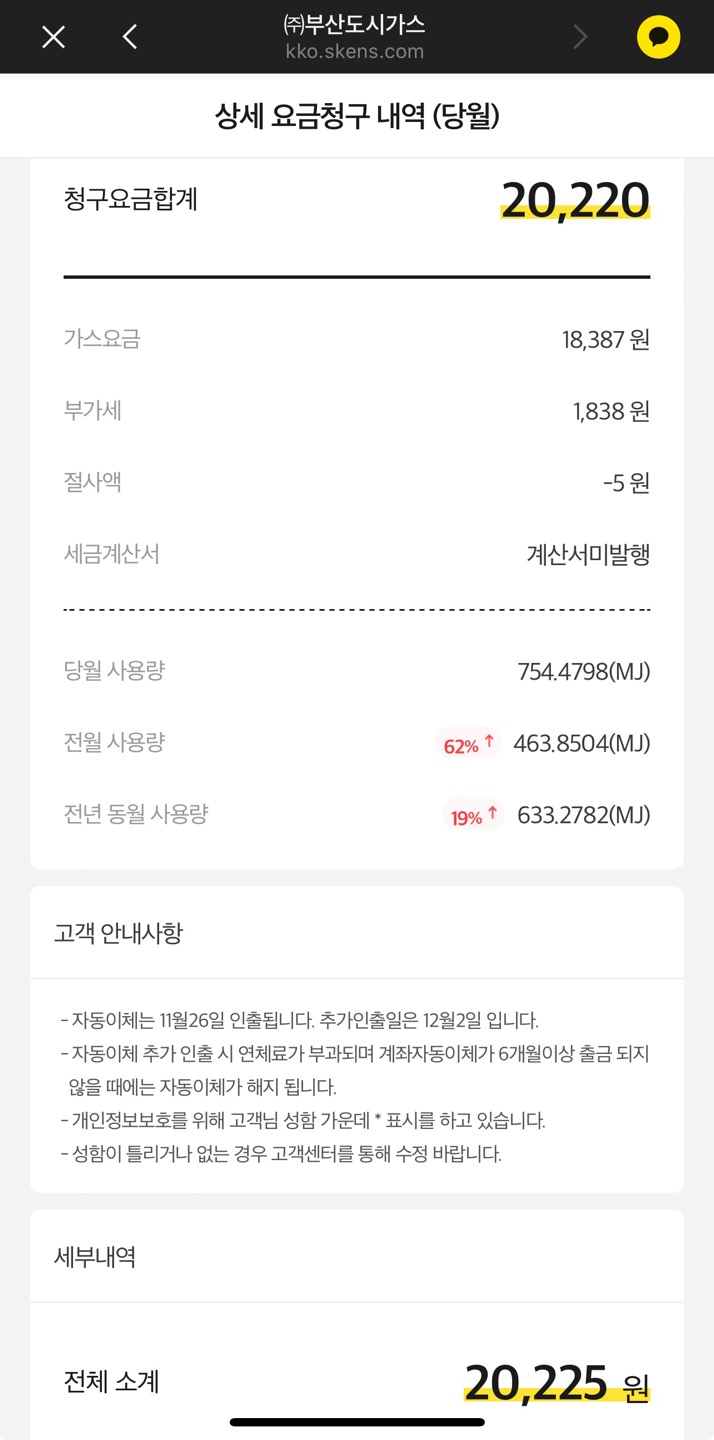
Task: Tap the 세부내역 section heading
Action: pos(95,1257)
